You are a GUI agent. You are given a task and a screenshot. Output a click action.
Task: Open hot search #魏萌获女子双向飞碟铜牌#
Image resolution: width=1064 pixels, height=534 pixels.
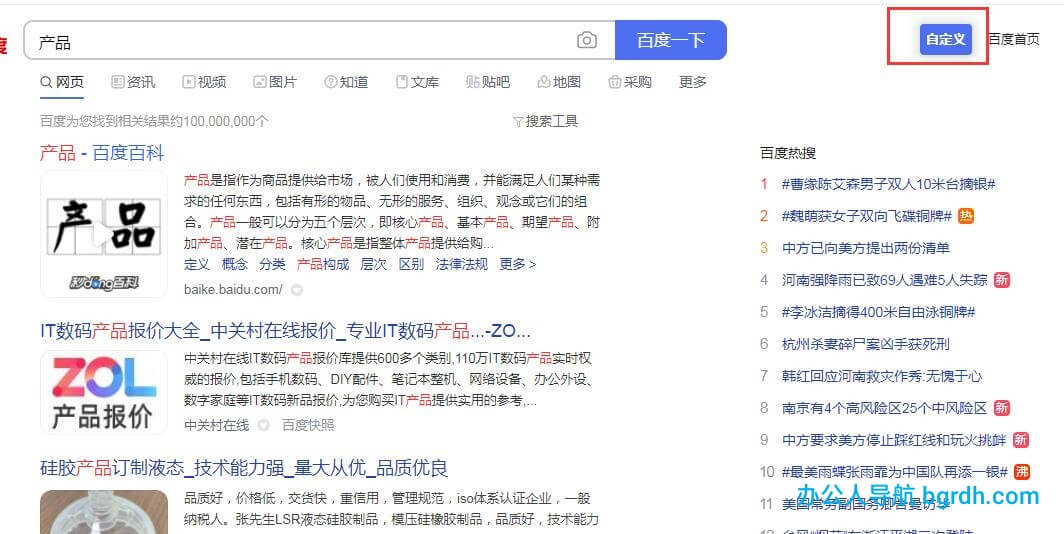(867, 216)
